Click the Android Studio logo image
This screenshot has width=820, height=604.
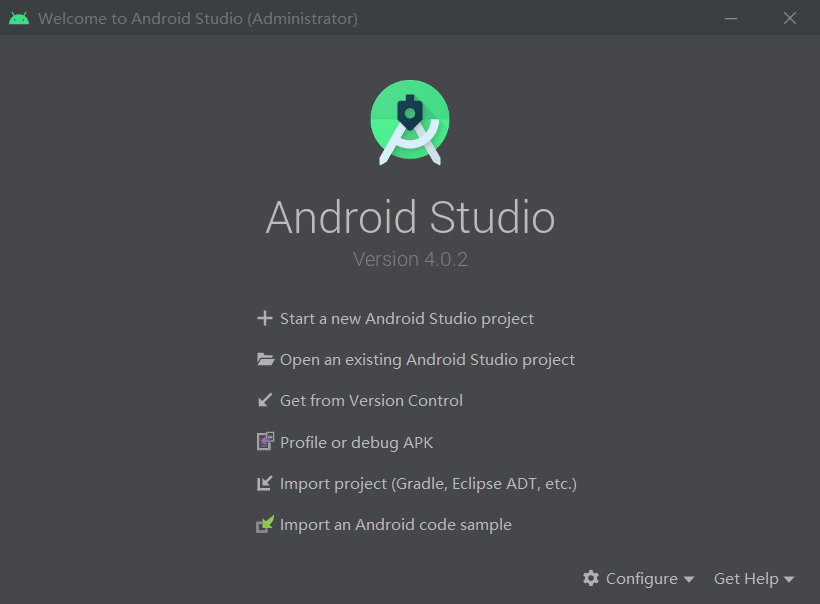(x=410, y=121)
